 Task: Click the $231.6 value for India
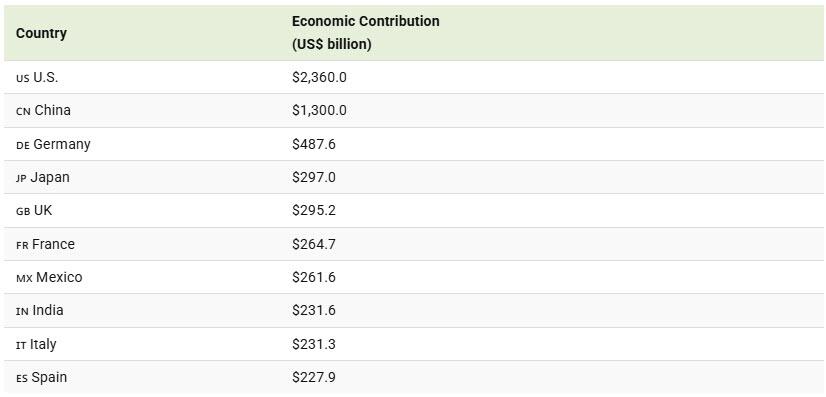pos(313,311)
